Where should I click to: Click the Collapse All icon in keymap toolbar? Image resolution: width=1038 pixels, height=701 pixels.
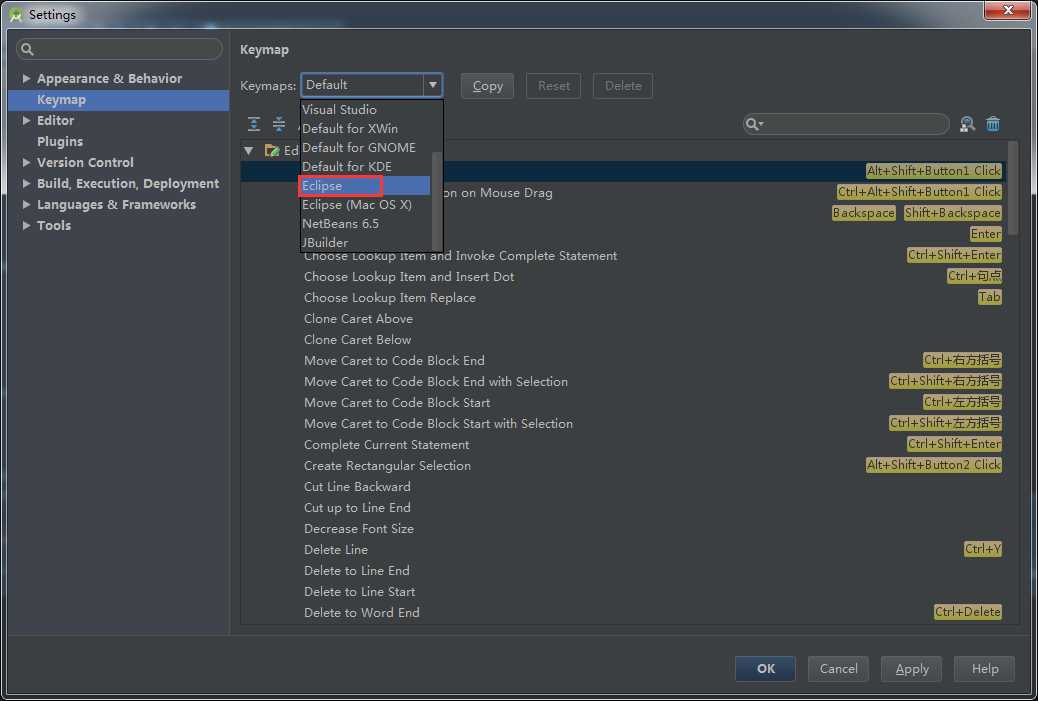[x=279, y=124]
